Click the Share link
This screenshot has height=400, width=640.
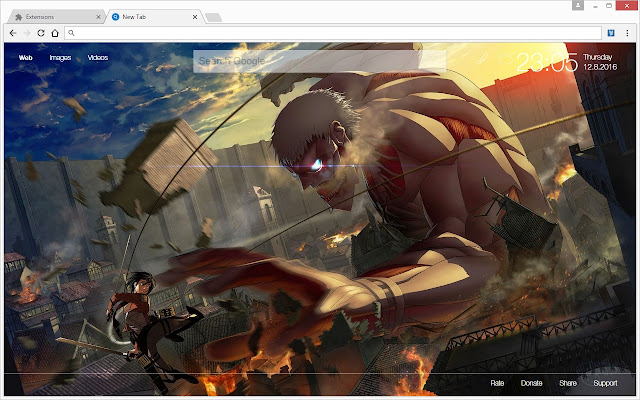[568, 383]
